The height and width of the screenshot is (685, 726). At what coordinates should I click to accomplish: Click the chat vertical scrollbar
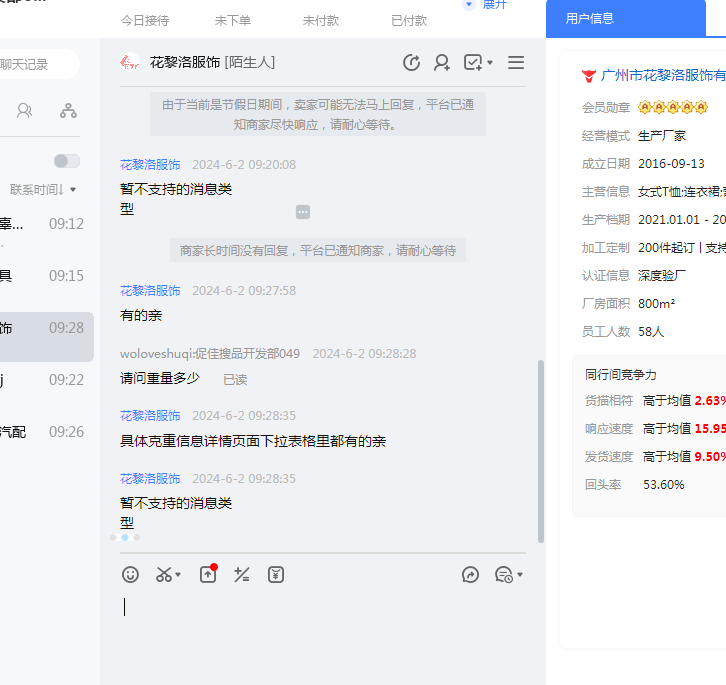click(x=541, y=450)
